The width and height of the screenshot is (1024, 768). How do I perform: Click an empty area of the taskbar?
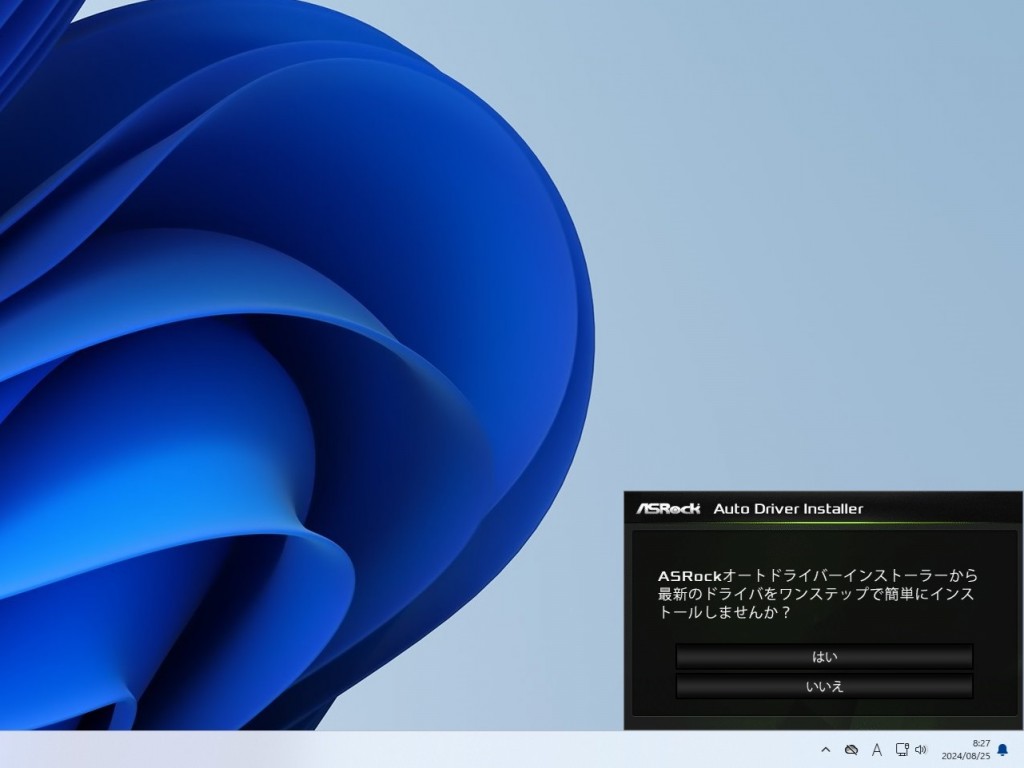point(400,749)
